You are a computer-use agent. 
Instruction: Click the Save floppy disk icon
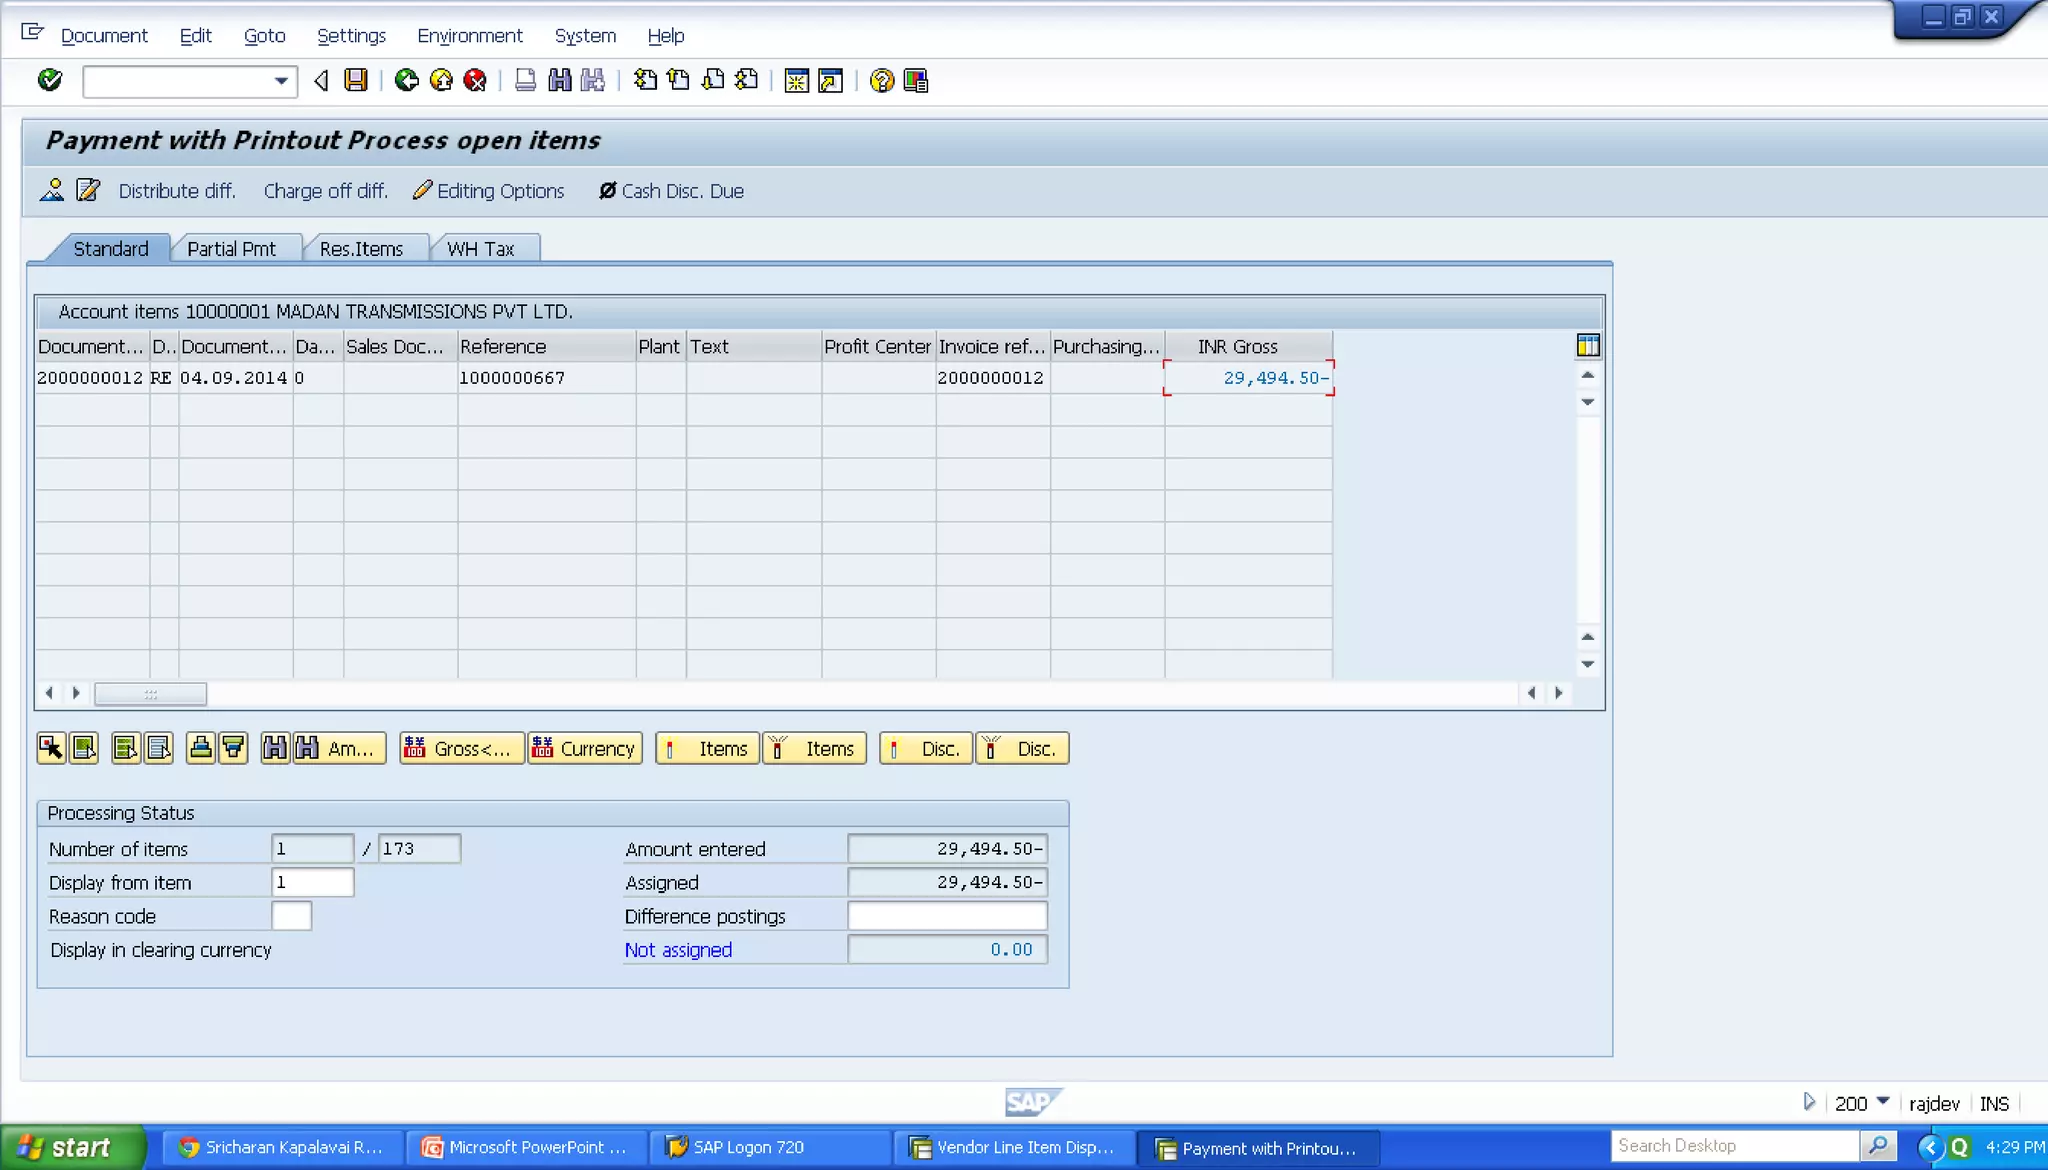(x=355, y=80)
